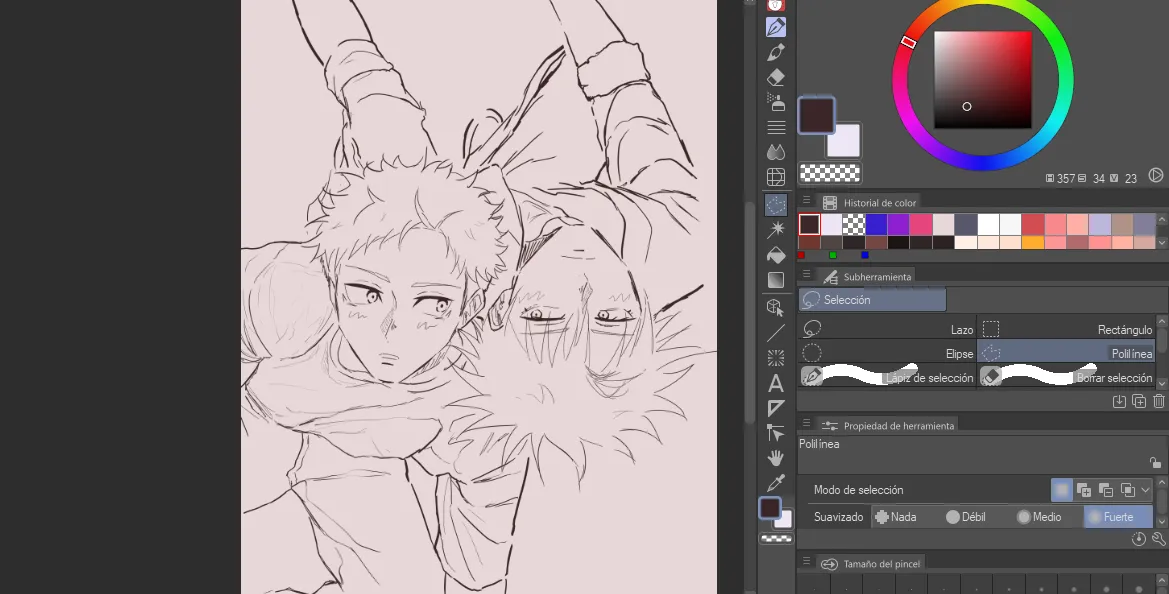Select the Auto select magic wand tool
1169x594 pixels.
pyautogui.click(x=775, y=230)
